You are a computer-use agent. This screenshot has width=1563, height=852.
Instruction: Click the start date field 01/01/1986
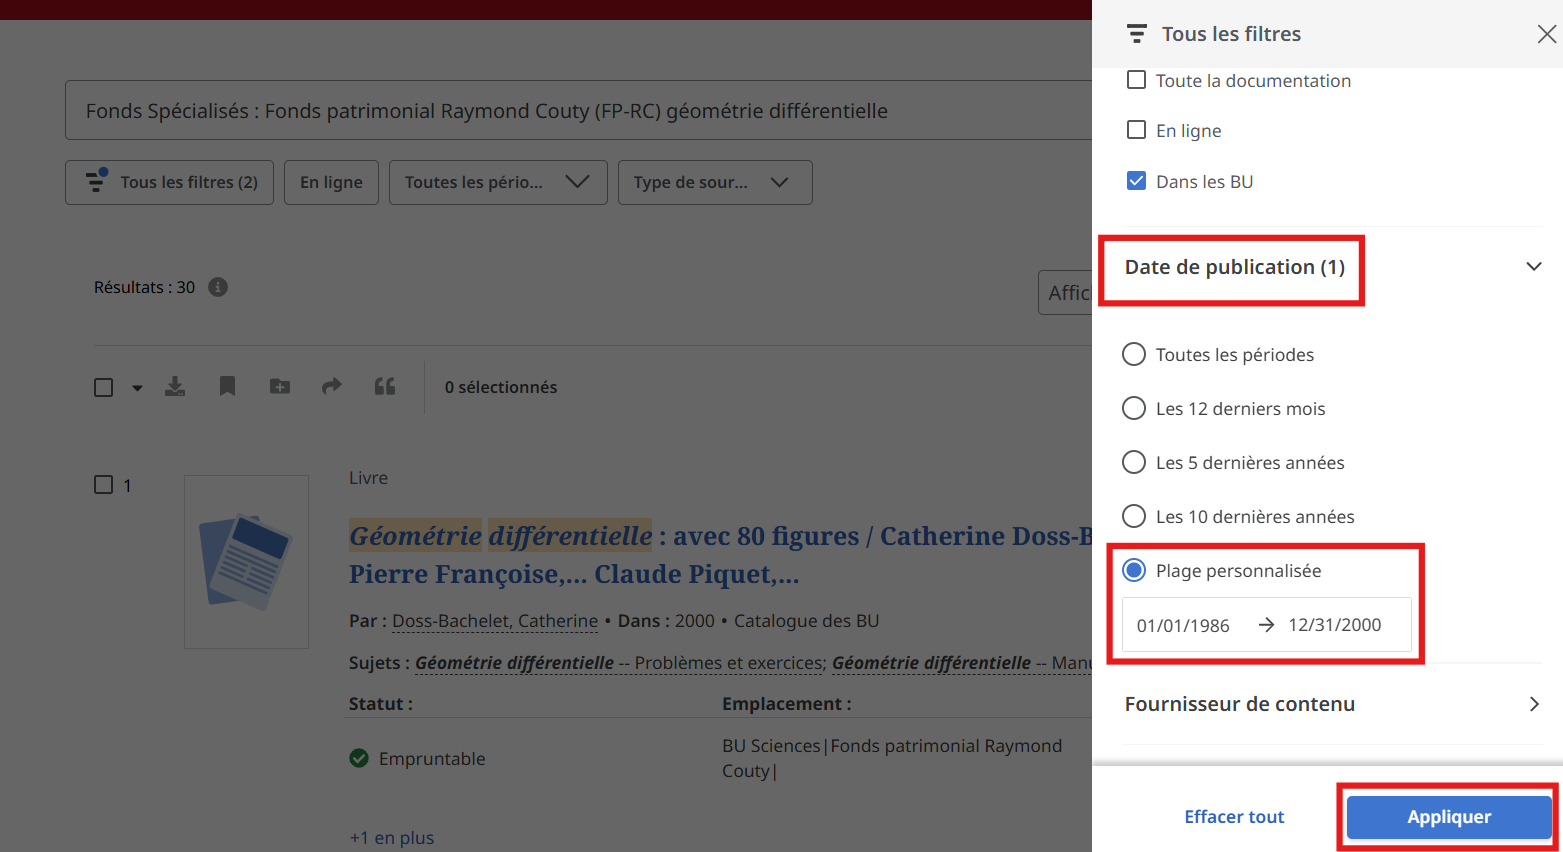[x=1183, y=625]
